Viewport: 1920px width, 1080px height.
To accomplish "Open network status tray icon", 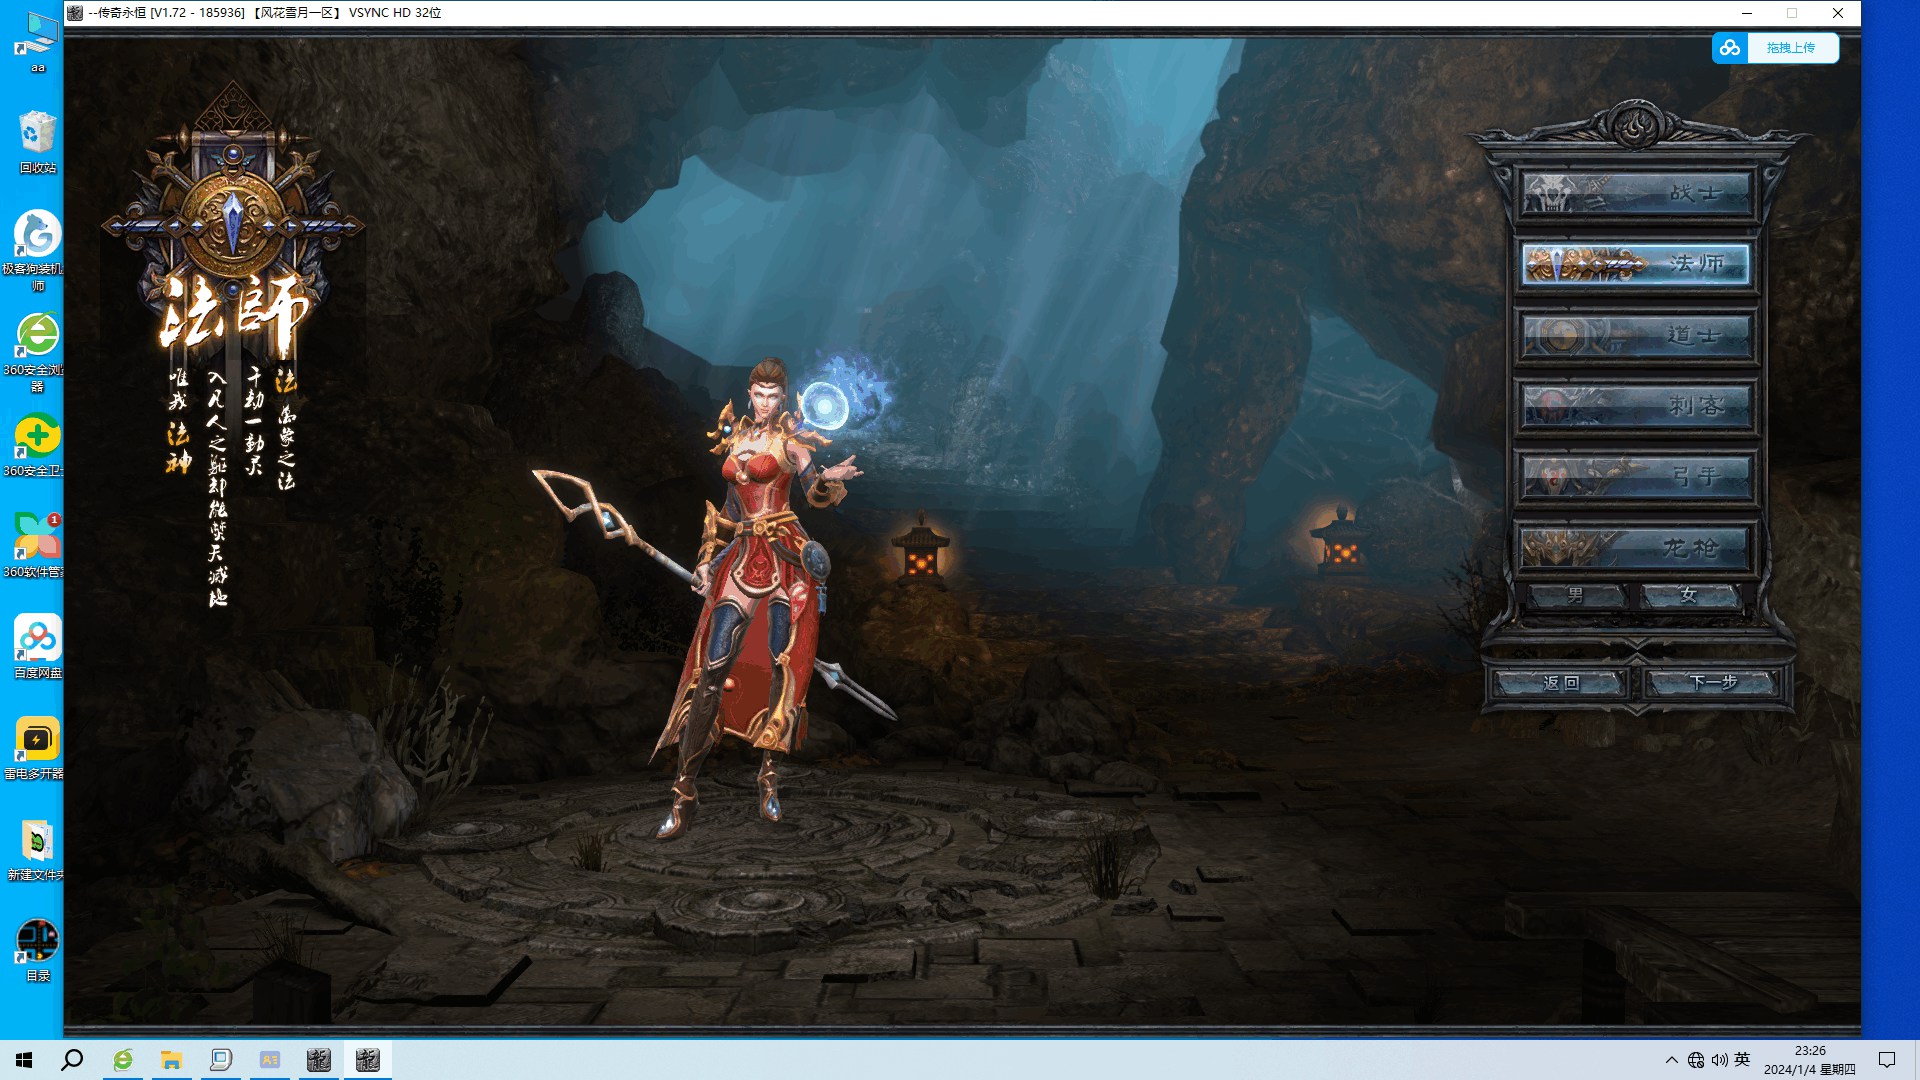I will coord(1696,1060).
